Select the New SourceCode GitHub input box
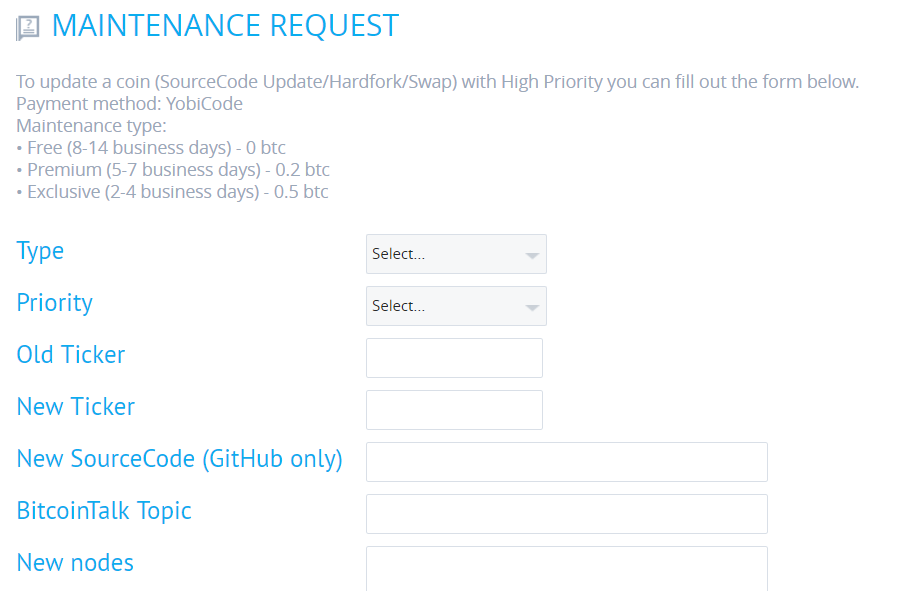This screenshot has height=591, width=897. 566,462
